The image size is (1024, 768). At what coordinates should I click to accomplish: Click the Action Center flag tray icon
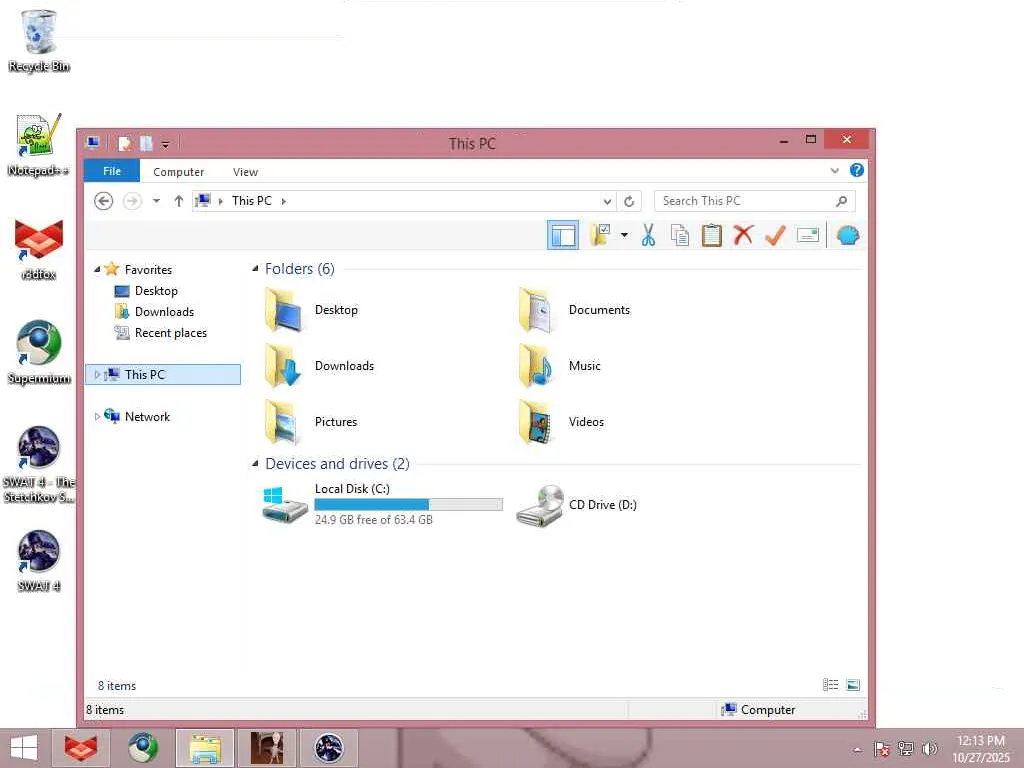(x=882, y=748)
